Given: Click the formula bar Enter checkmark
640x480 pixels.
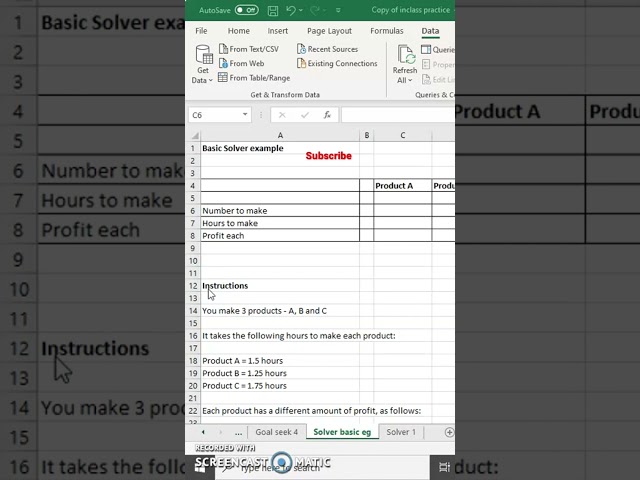Looking at the screenshot, I should tap(304, 115).
